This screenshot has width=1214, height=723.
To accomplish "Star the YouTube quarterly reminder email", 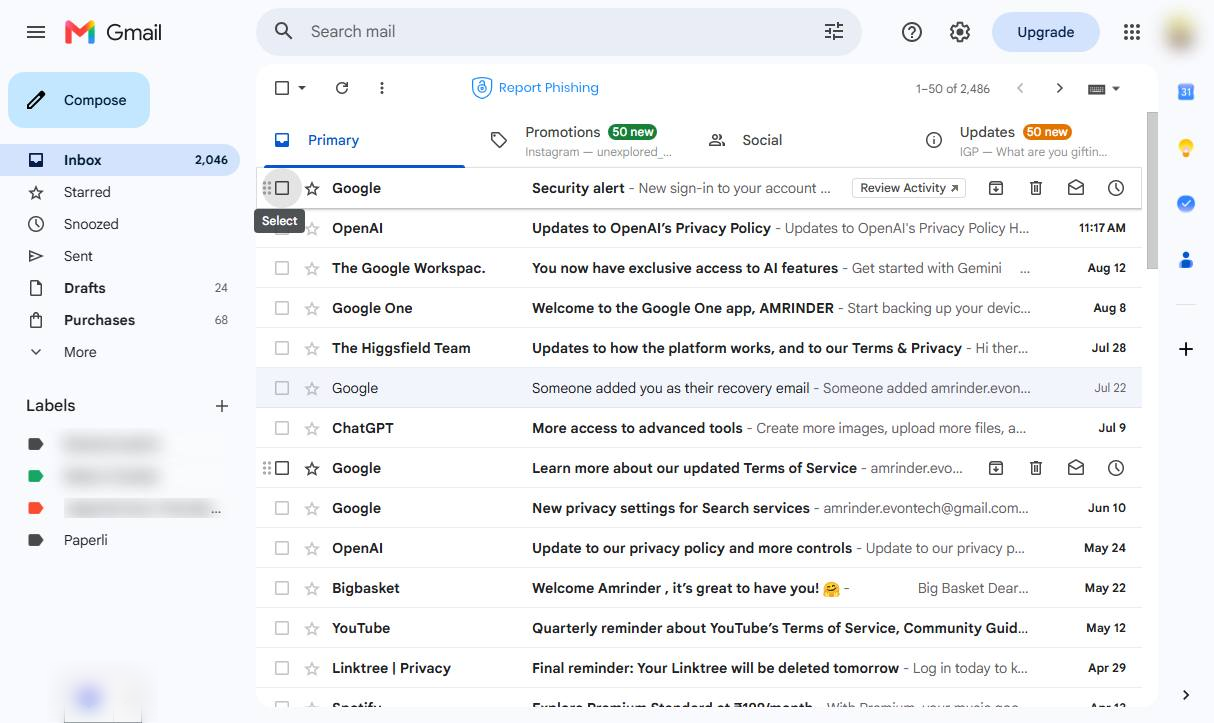I will (x=312, y=628).
